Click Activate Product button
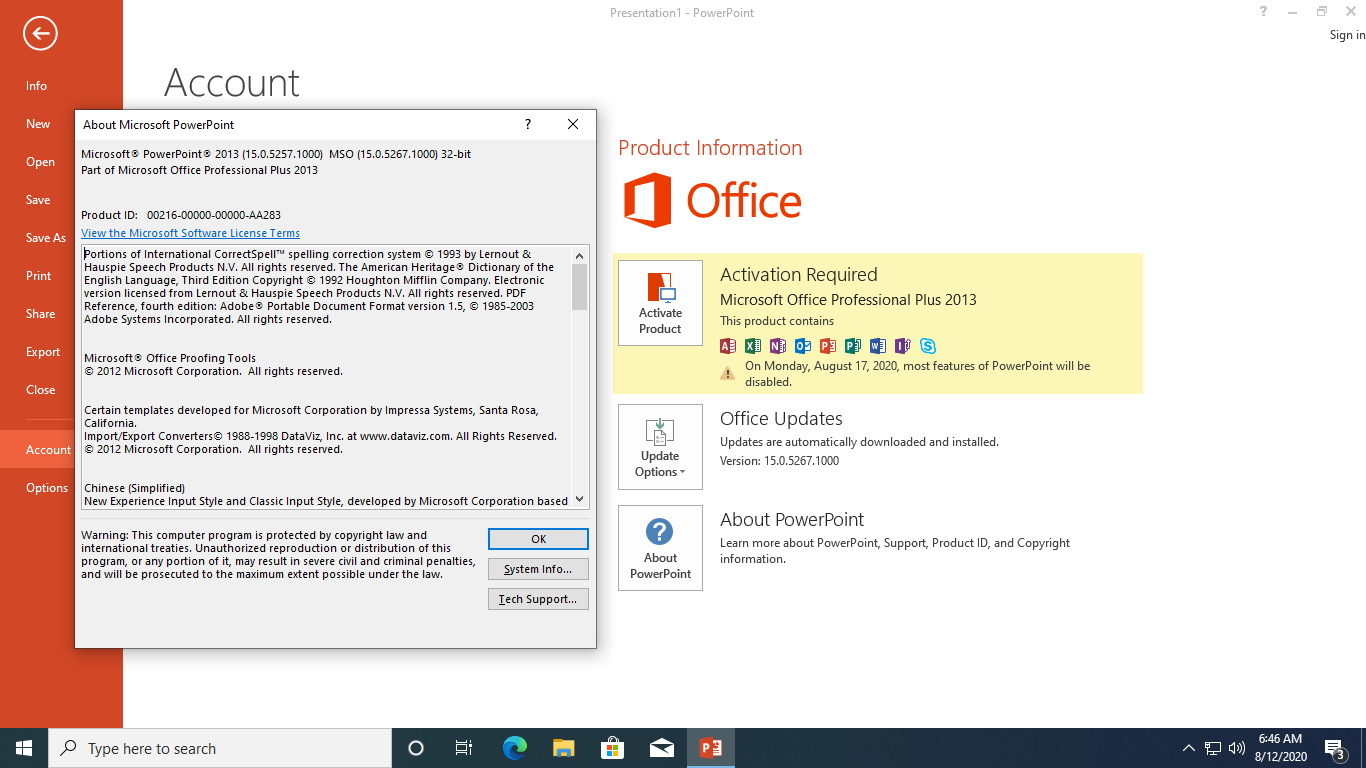 [660, 303]
